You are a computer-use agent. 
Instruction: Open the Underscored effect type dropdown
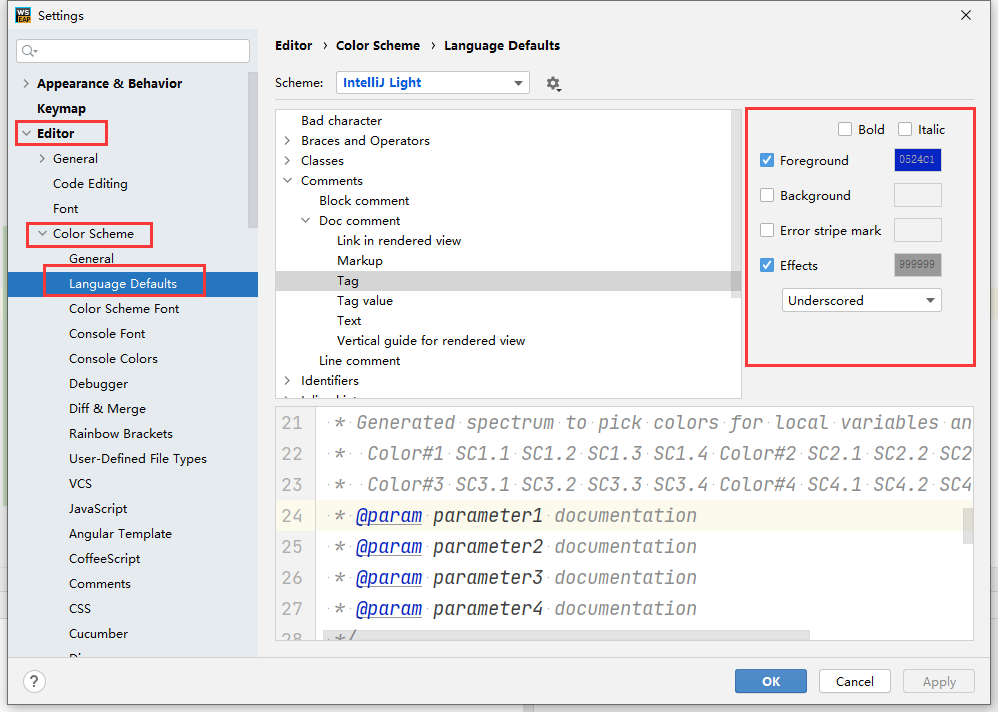(861, 300)
